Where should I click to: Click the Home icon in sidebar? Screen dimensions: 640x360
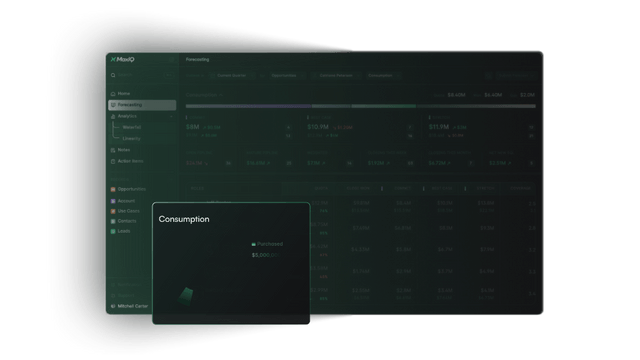113,93
